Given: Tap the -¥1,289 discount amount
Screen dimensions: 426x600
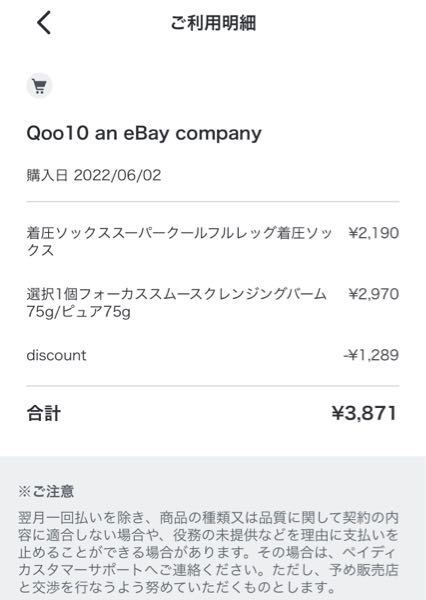Looking at the screenshot, I should (371, 355).
